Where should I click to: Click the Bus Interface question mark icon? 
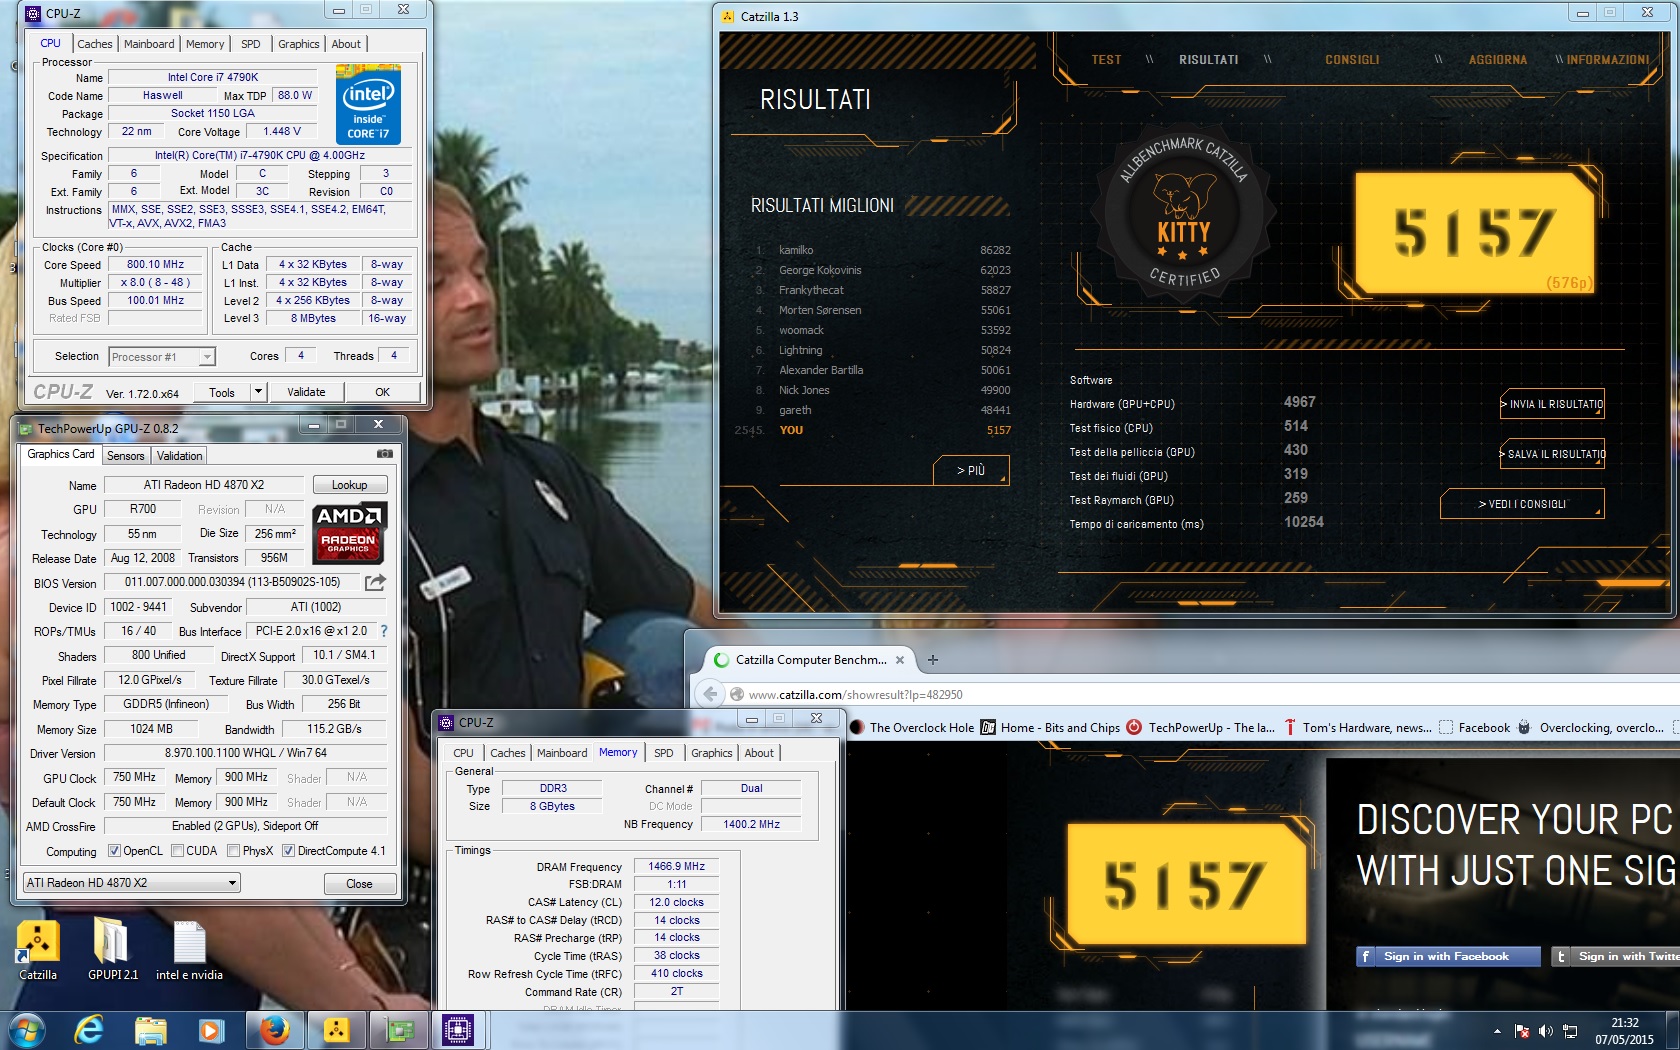tap(384, 631)
